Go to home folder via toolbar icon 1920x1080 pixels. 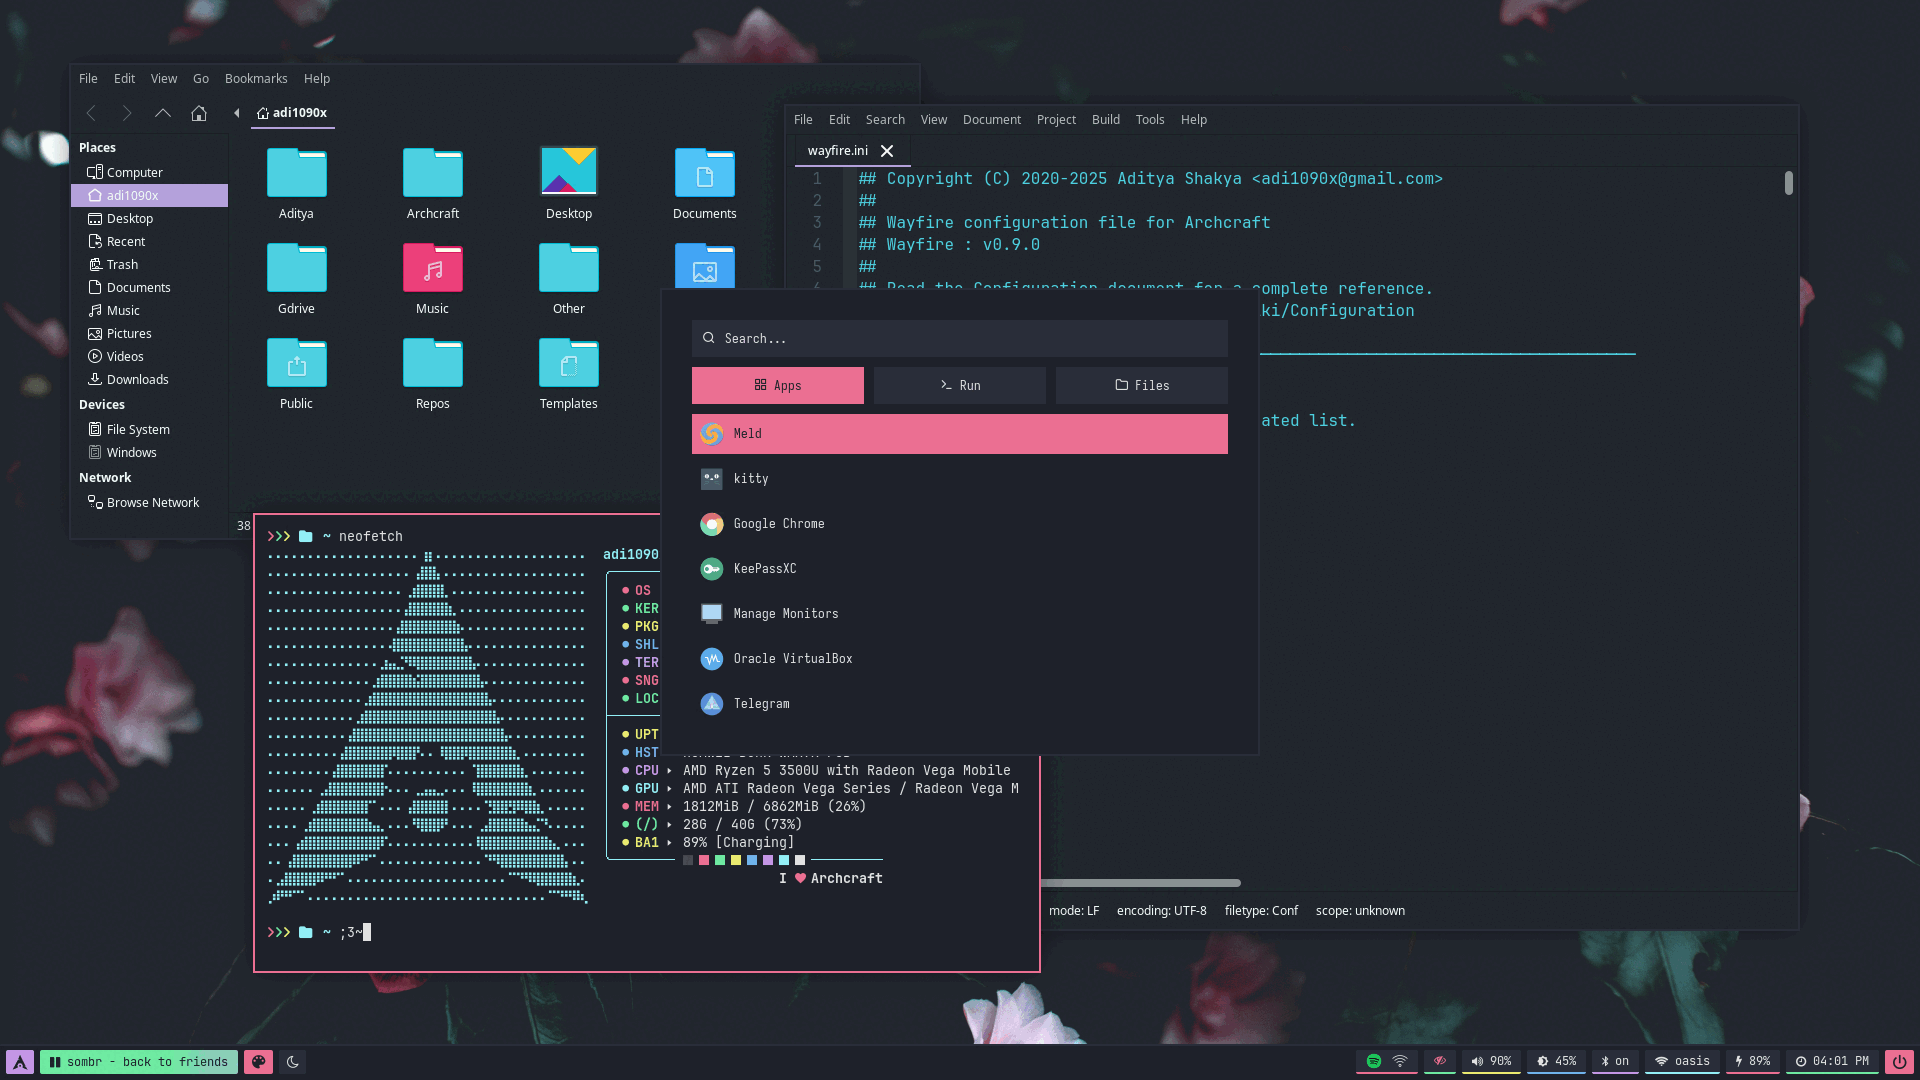point(199,113)
